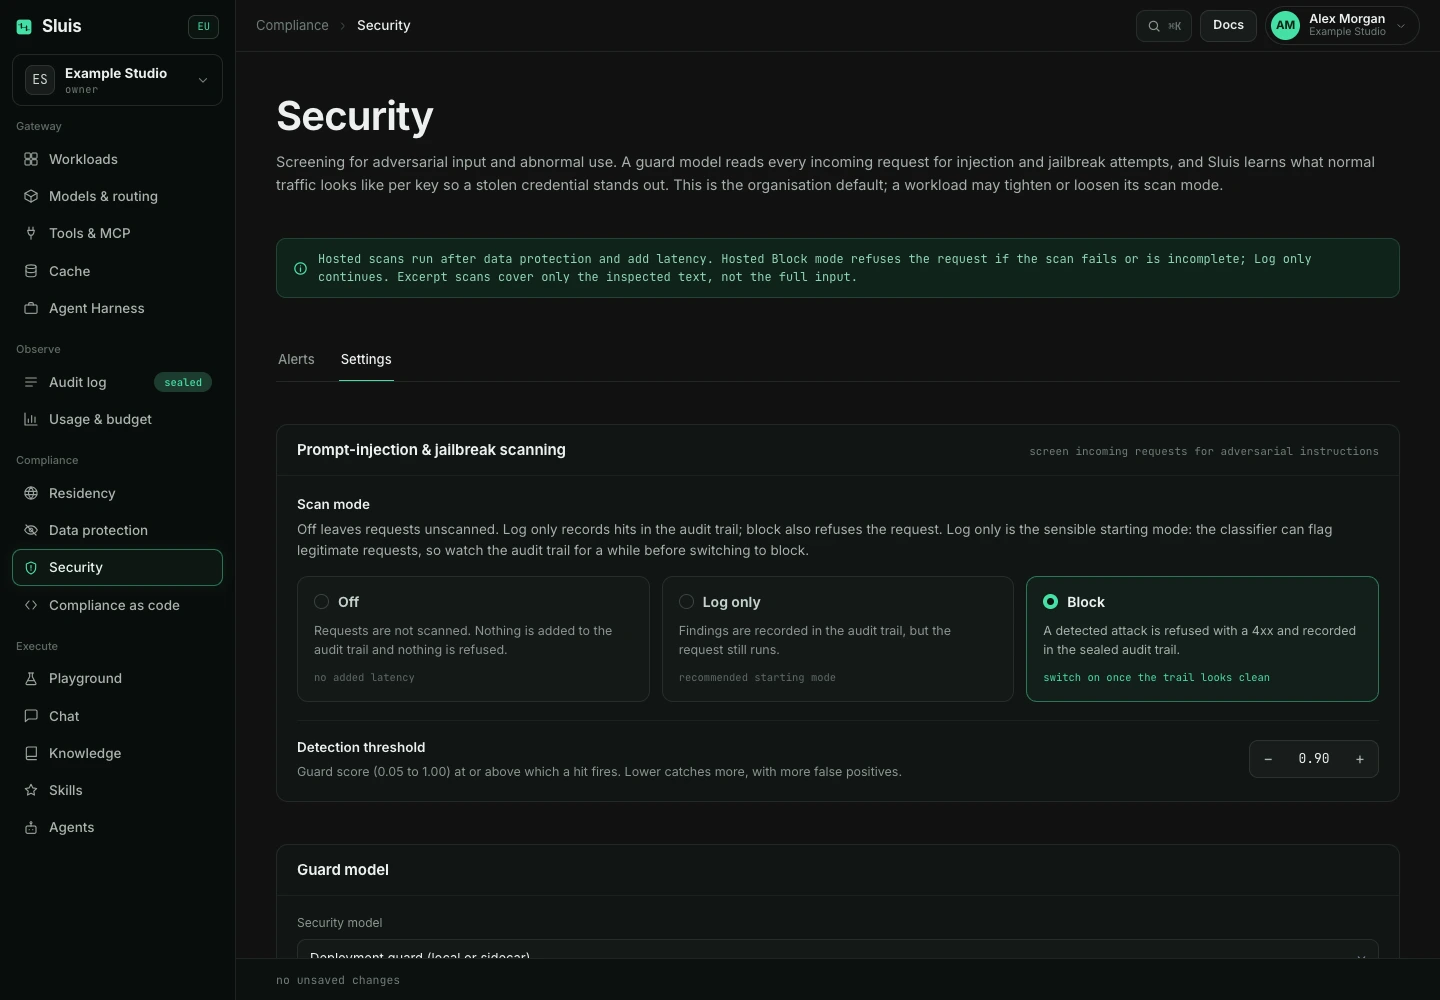The image size is (1440, 1000).
Task: Open the Knowledge page
Action: click(117, 753)
